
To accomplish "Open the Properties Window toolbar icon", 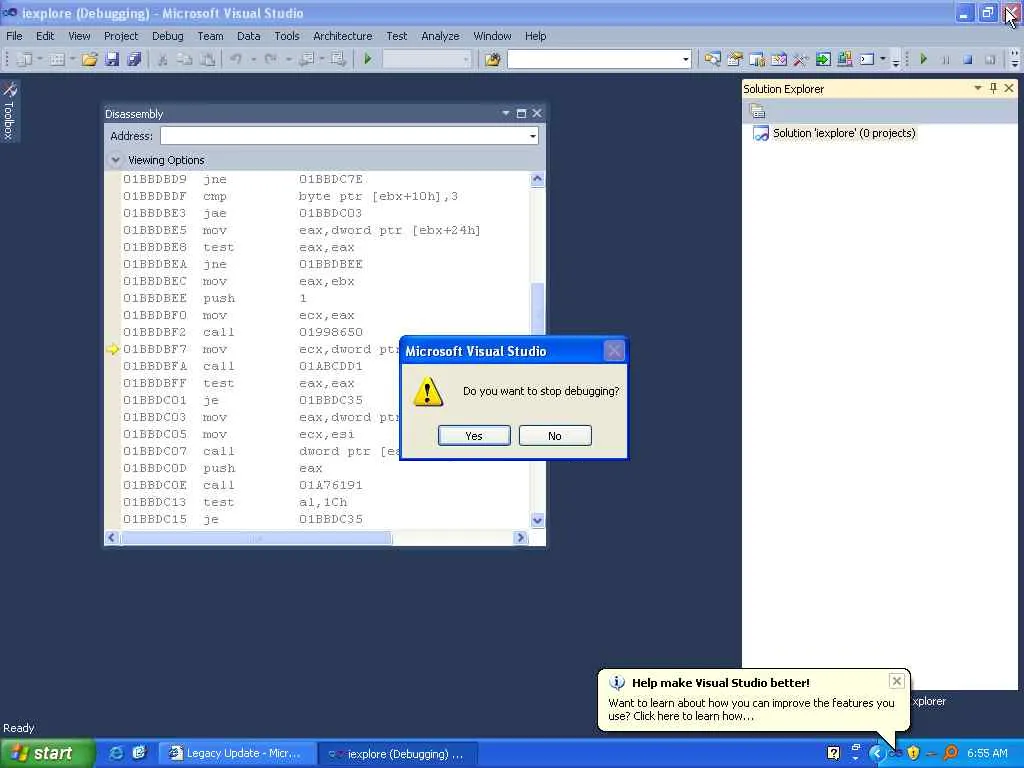I will pos(735,59).
